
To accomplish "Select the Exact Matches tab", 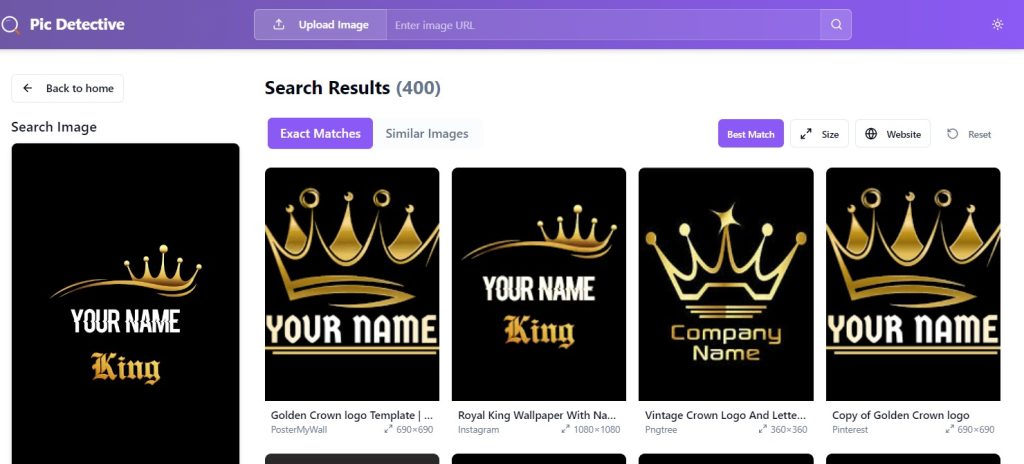I will (320, 133).
